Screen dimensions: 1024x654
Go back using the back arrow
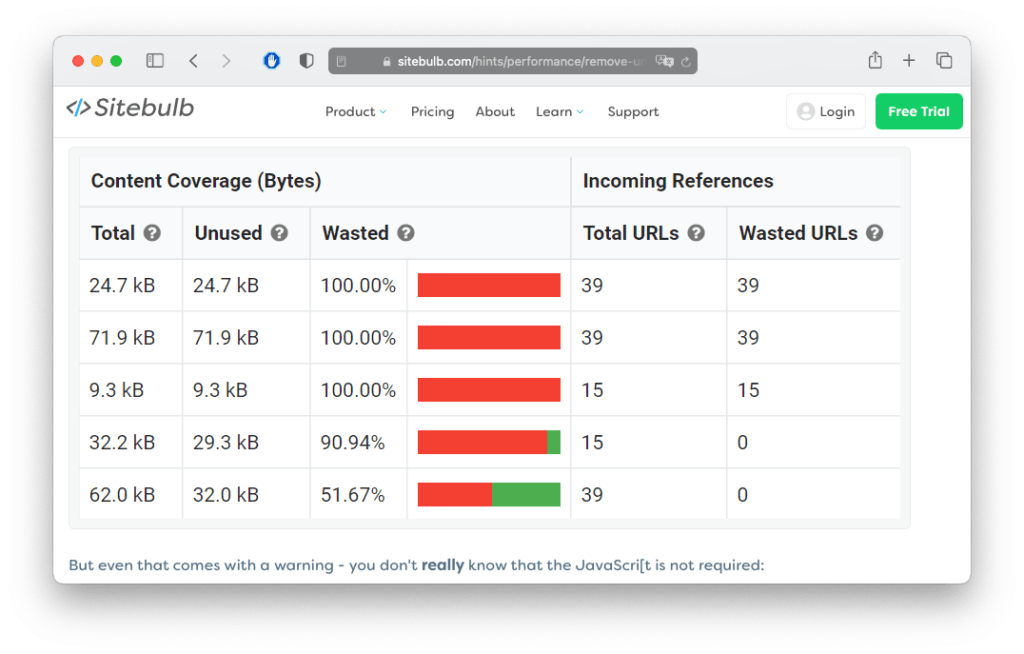click(x=193, y=60)
